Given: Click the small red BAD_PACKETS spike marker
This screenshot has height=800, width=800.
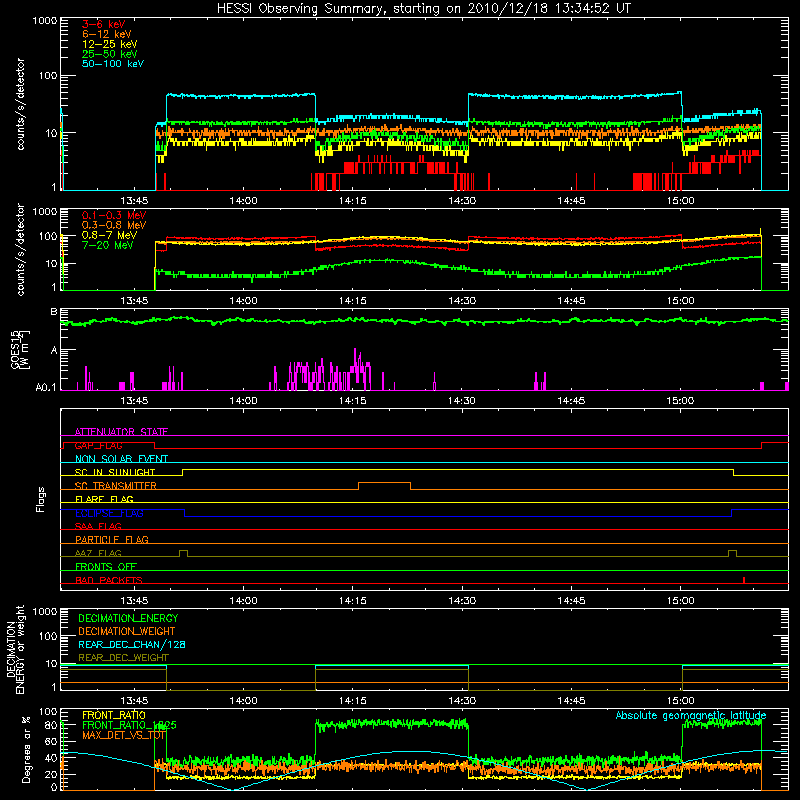Looking at the screenshot, I should pos(744,580).
